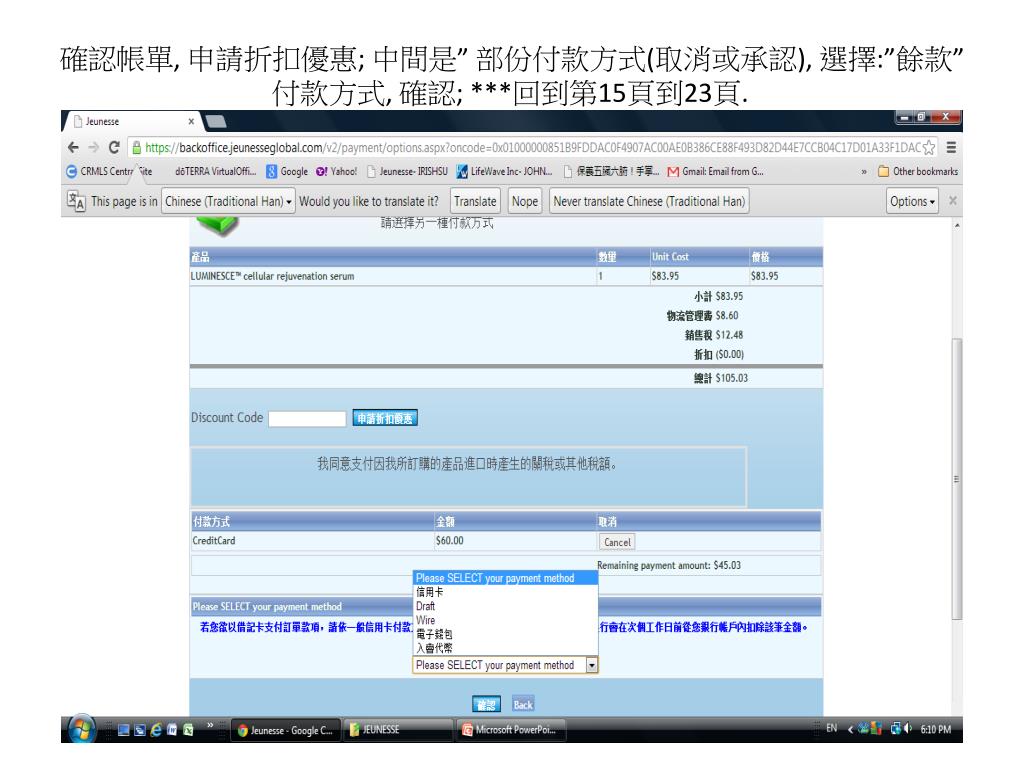Image resolution: width=1024 pixels, height=768 pixels.
Task: Click the EN language indicator
Action: (x=831, y=728)
